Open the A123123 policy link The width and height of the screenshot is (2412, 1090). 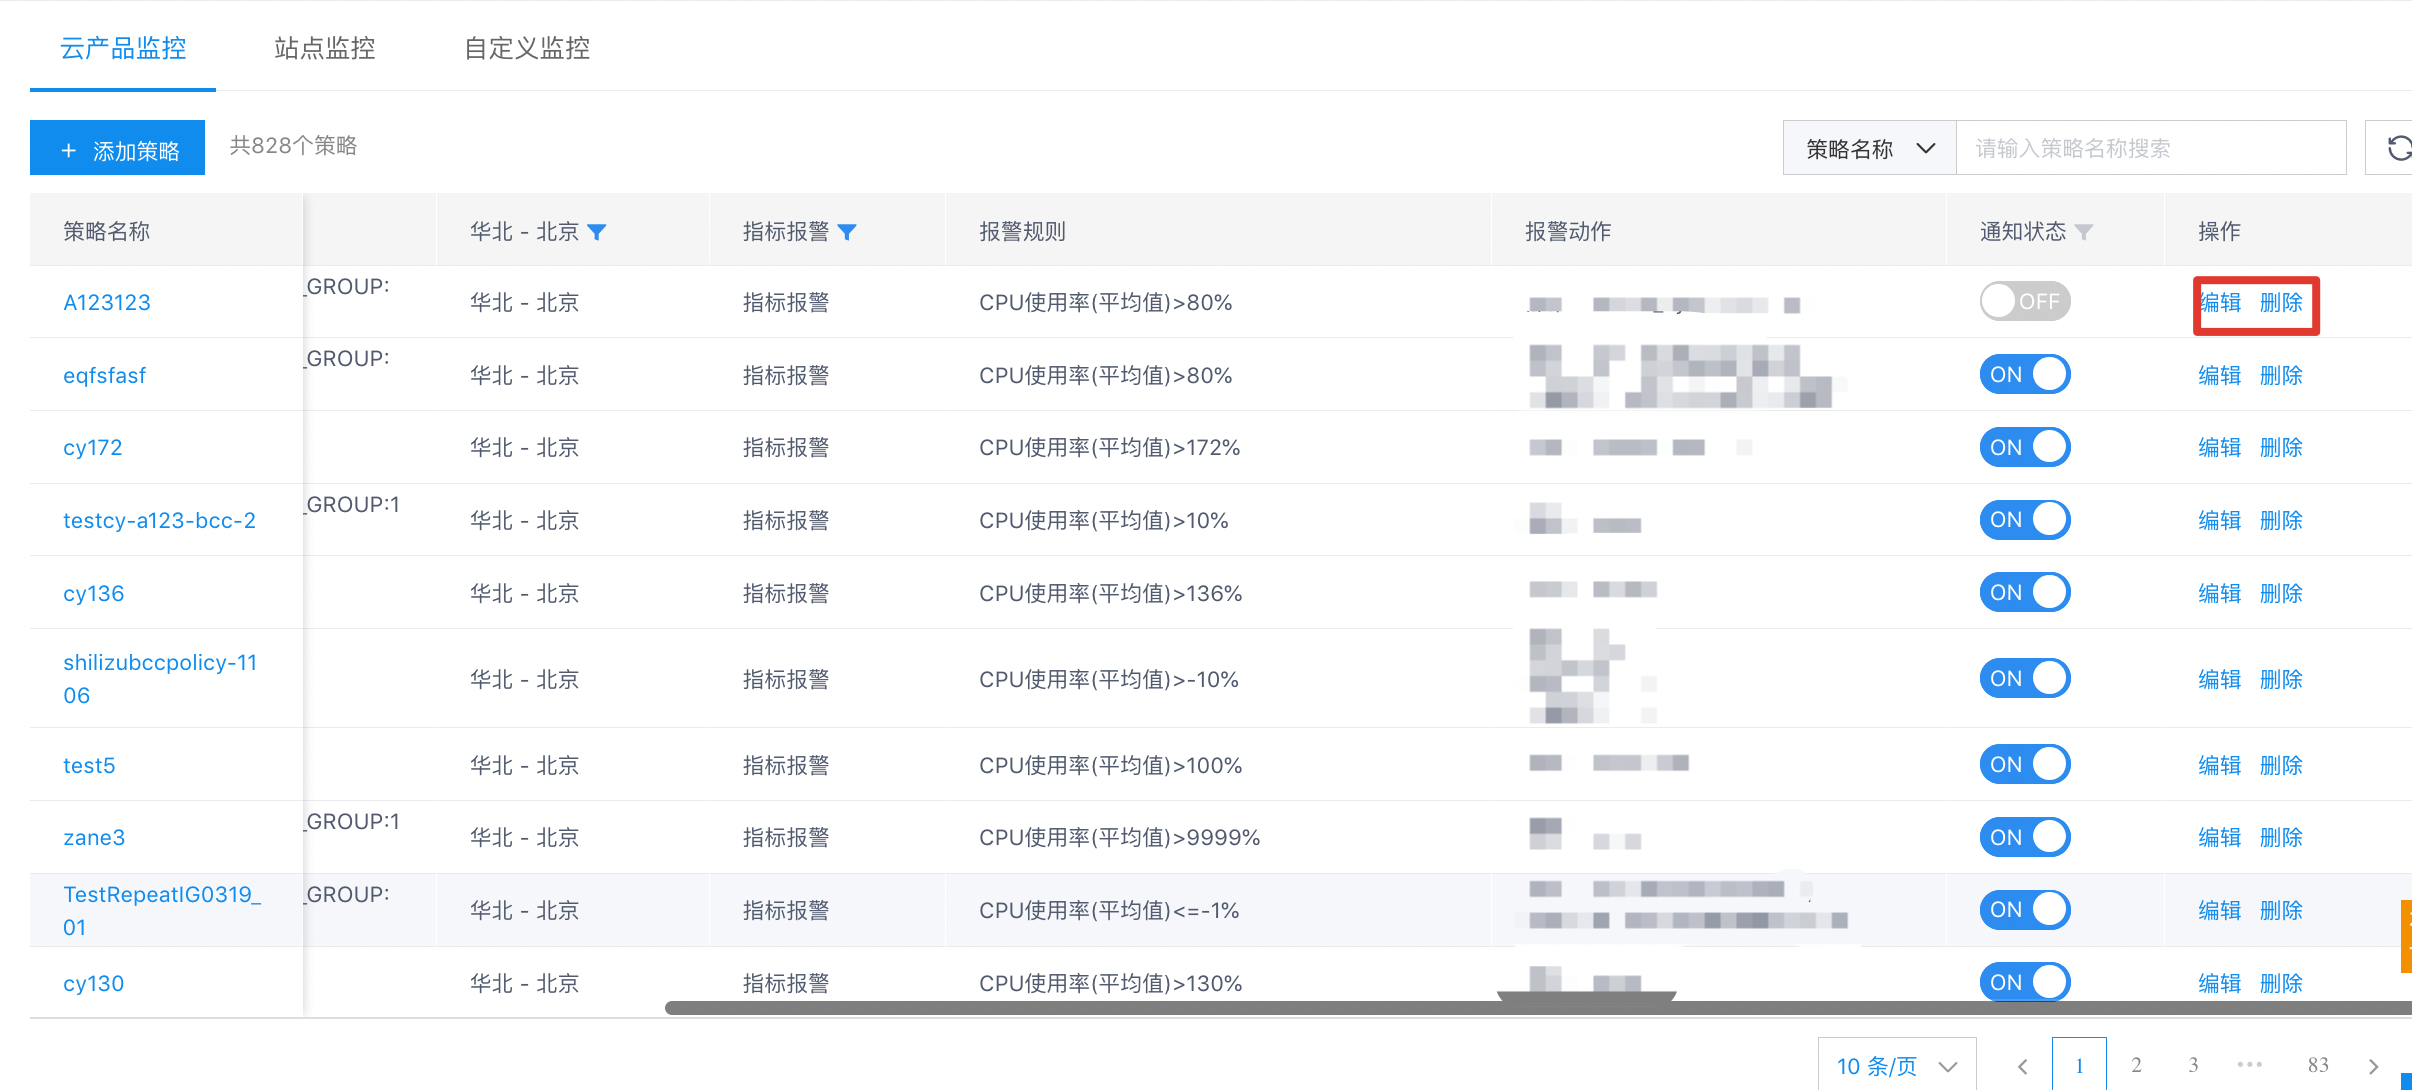point(107,302)
